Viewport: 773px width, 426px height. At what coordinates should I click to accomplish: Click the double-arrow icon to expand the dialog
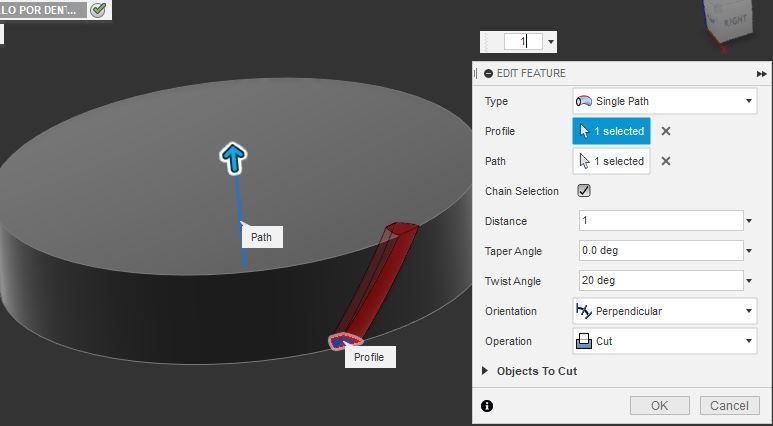[x=761, y=74]
